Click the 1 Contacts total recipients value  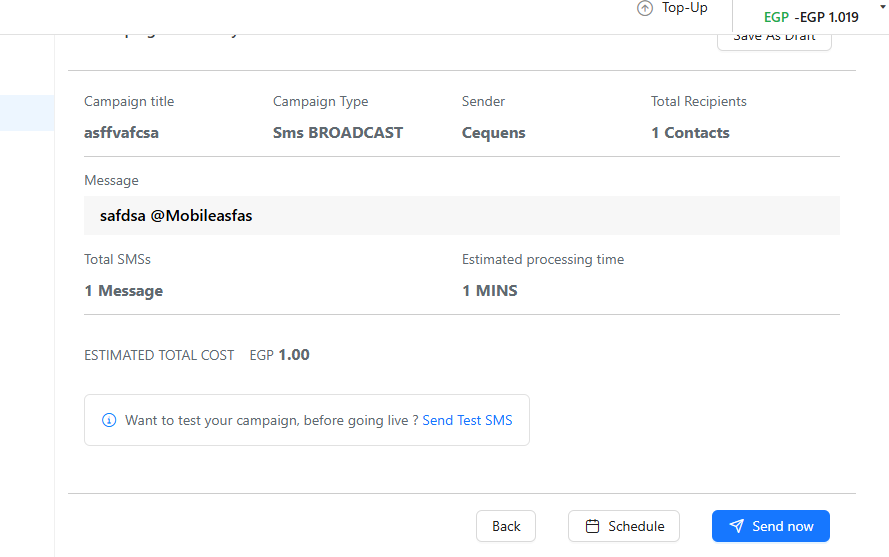[690, 133]
